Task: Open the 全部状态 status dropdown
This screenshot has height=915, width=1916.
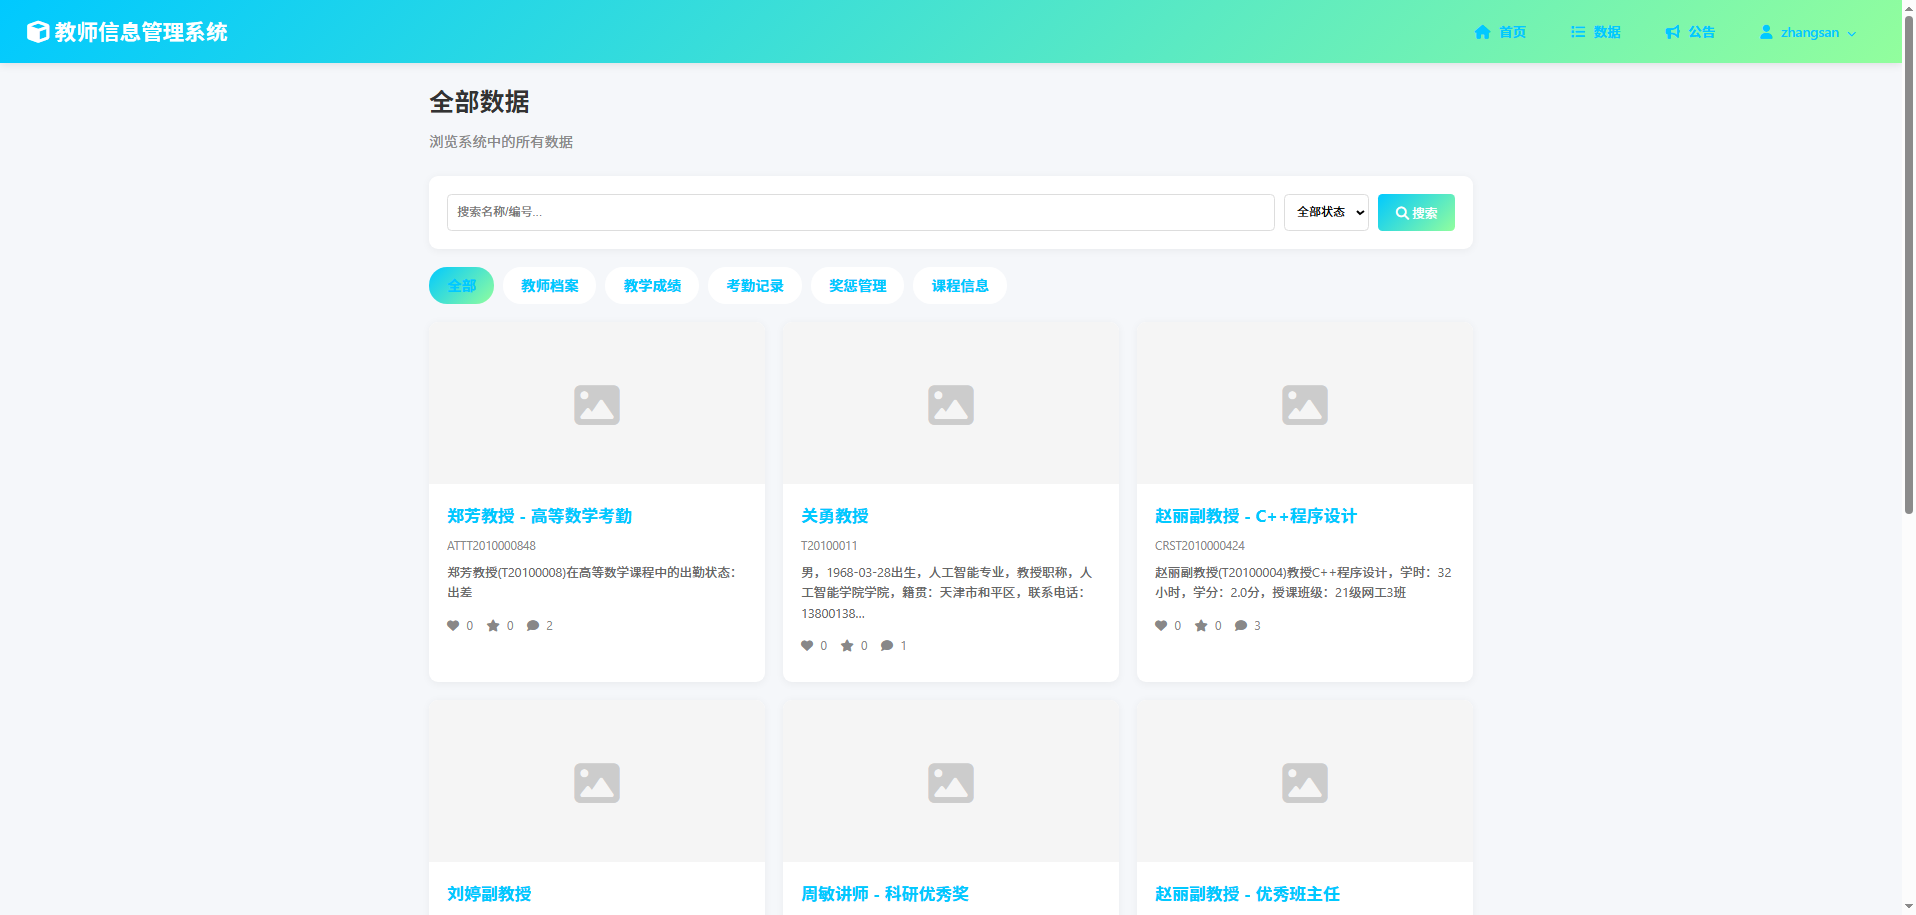Action: 1326,212
